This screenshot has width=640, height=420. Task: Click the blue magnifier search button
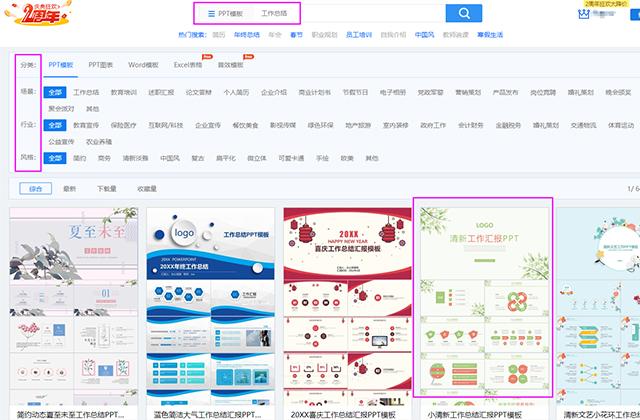click(x=464, y=13)
